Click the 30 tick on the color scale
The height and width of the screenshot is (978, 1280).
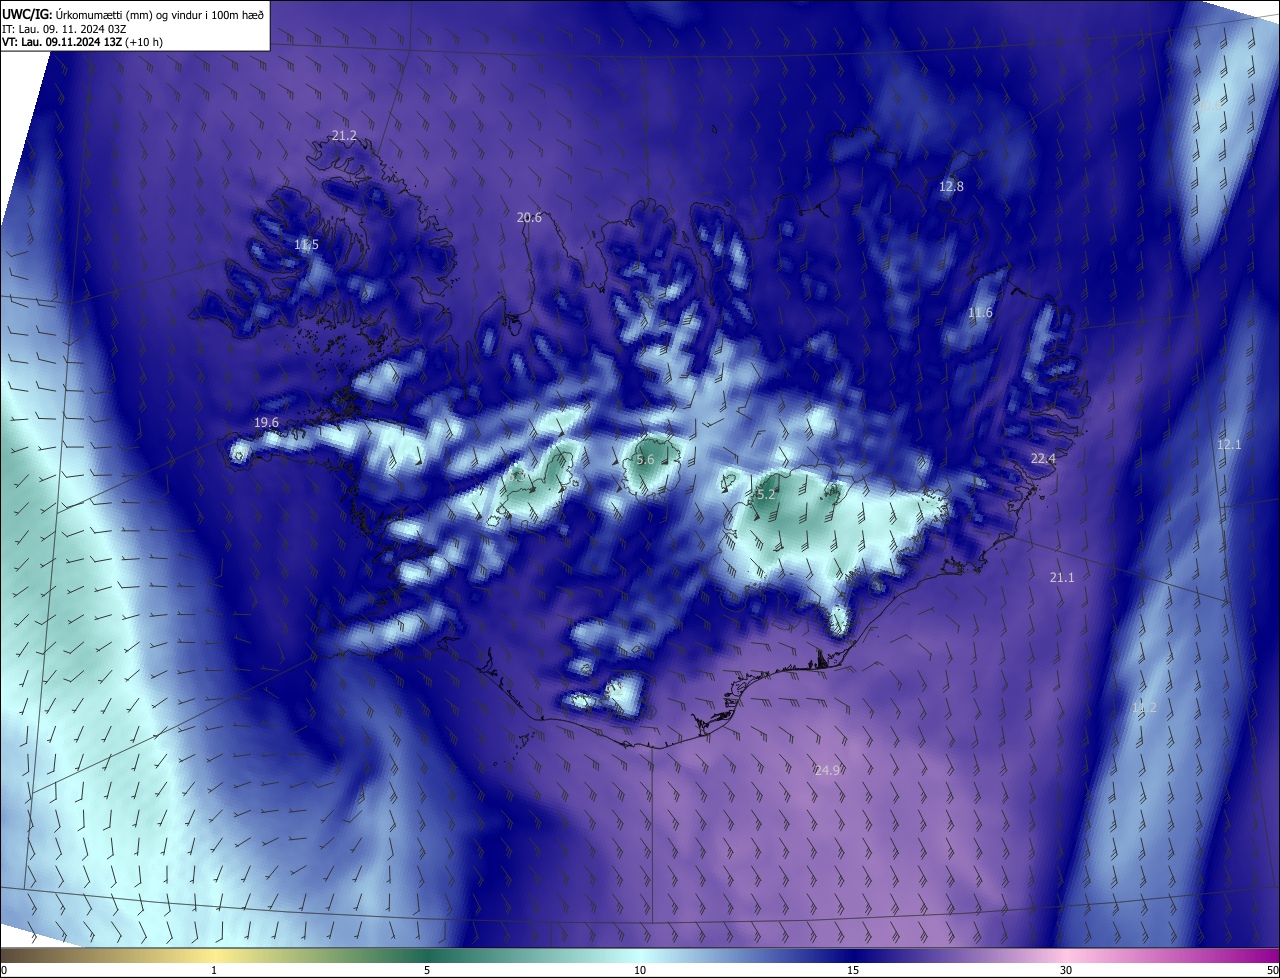click(1066, 970)
